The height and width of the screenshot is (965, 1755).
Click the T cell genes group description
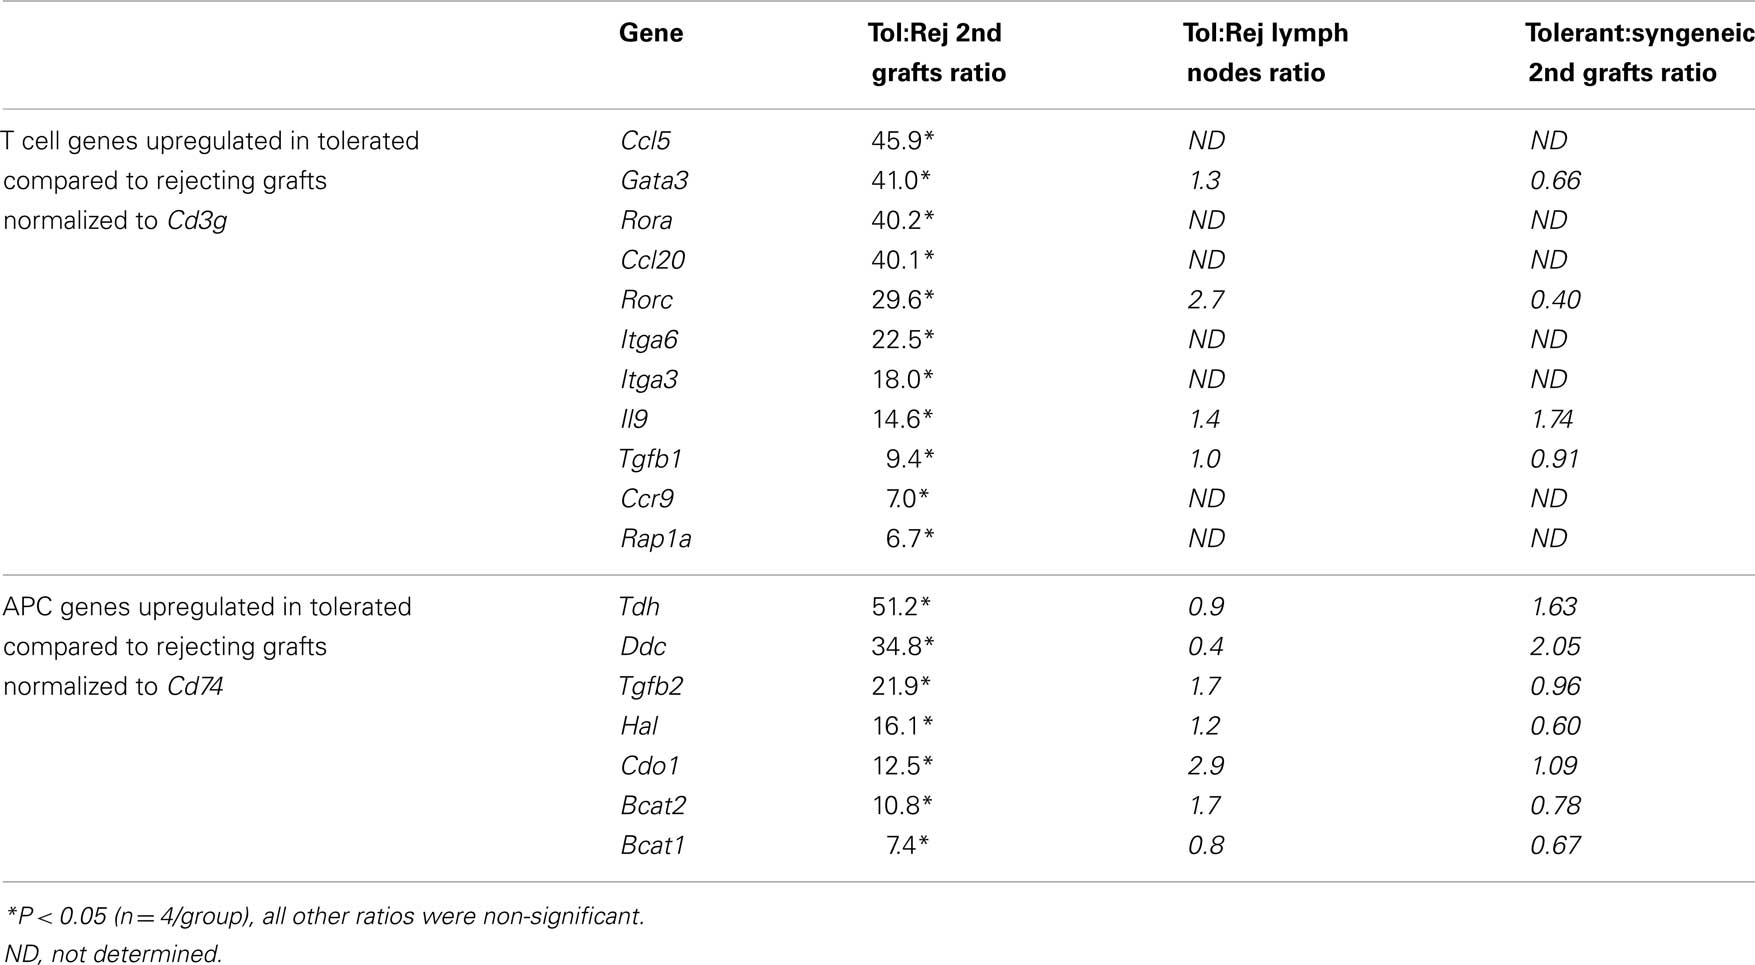pyautogui.click(x=210, y=181)
